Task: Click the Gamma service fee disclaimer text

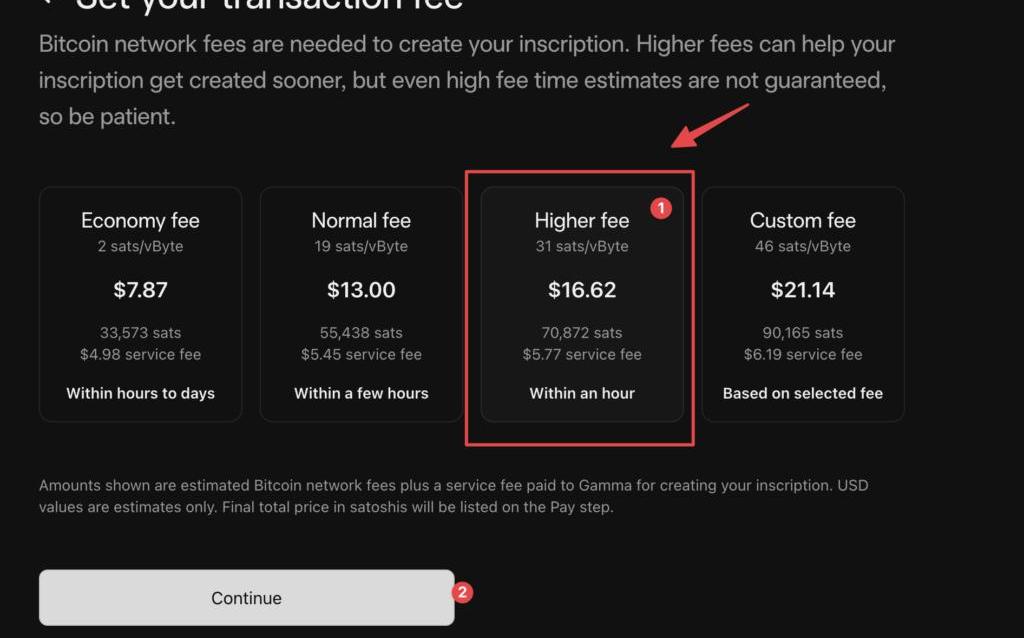Action: click(x=453, y=496)
